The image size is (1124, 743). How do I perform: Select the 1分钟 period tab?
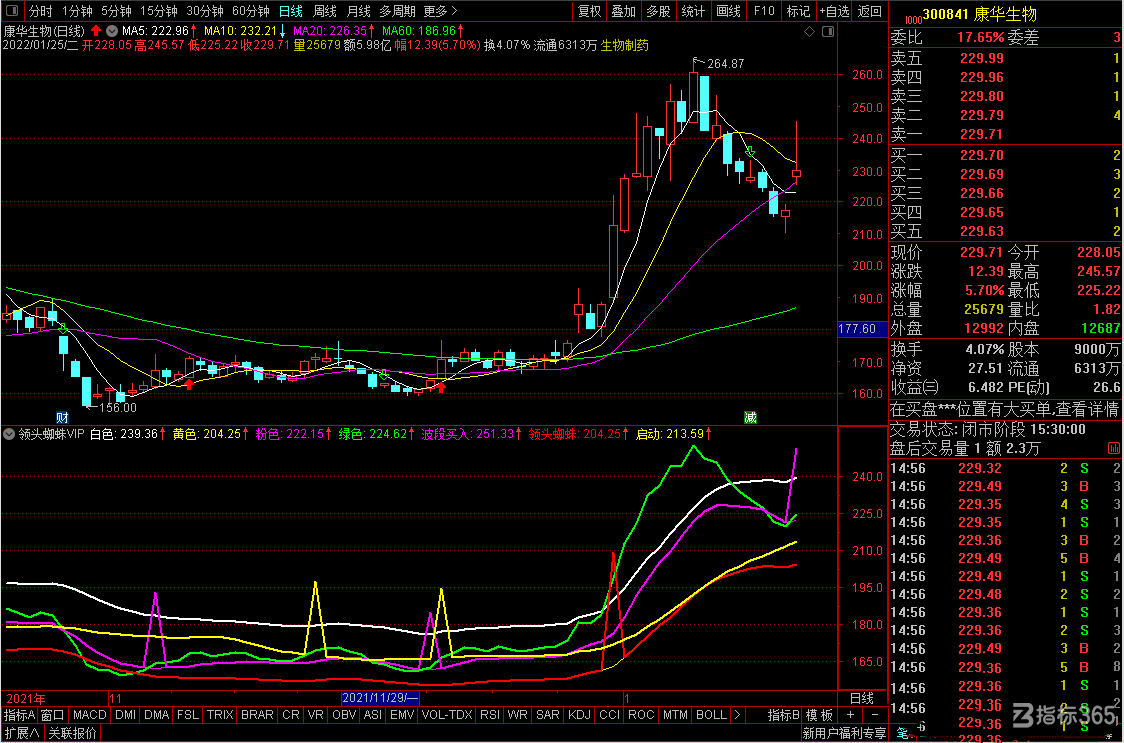click(x=77, y=11)
